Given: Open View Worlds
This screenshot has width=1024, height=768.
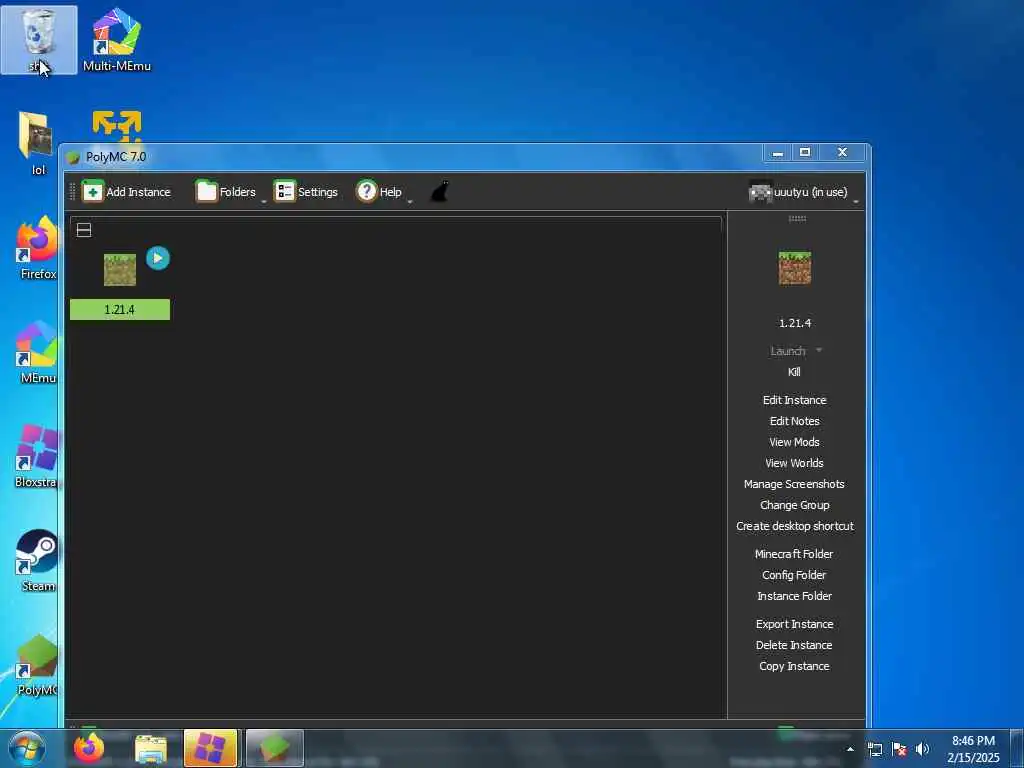Looking at the screenshot, I should coord(795,463).
